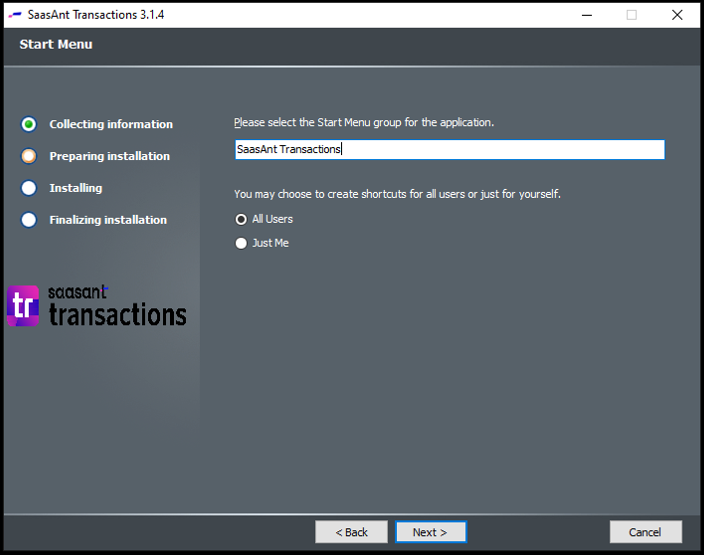704x555 pixels.
Task: Click the Finalizing installation label
Action: point(108,220)
